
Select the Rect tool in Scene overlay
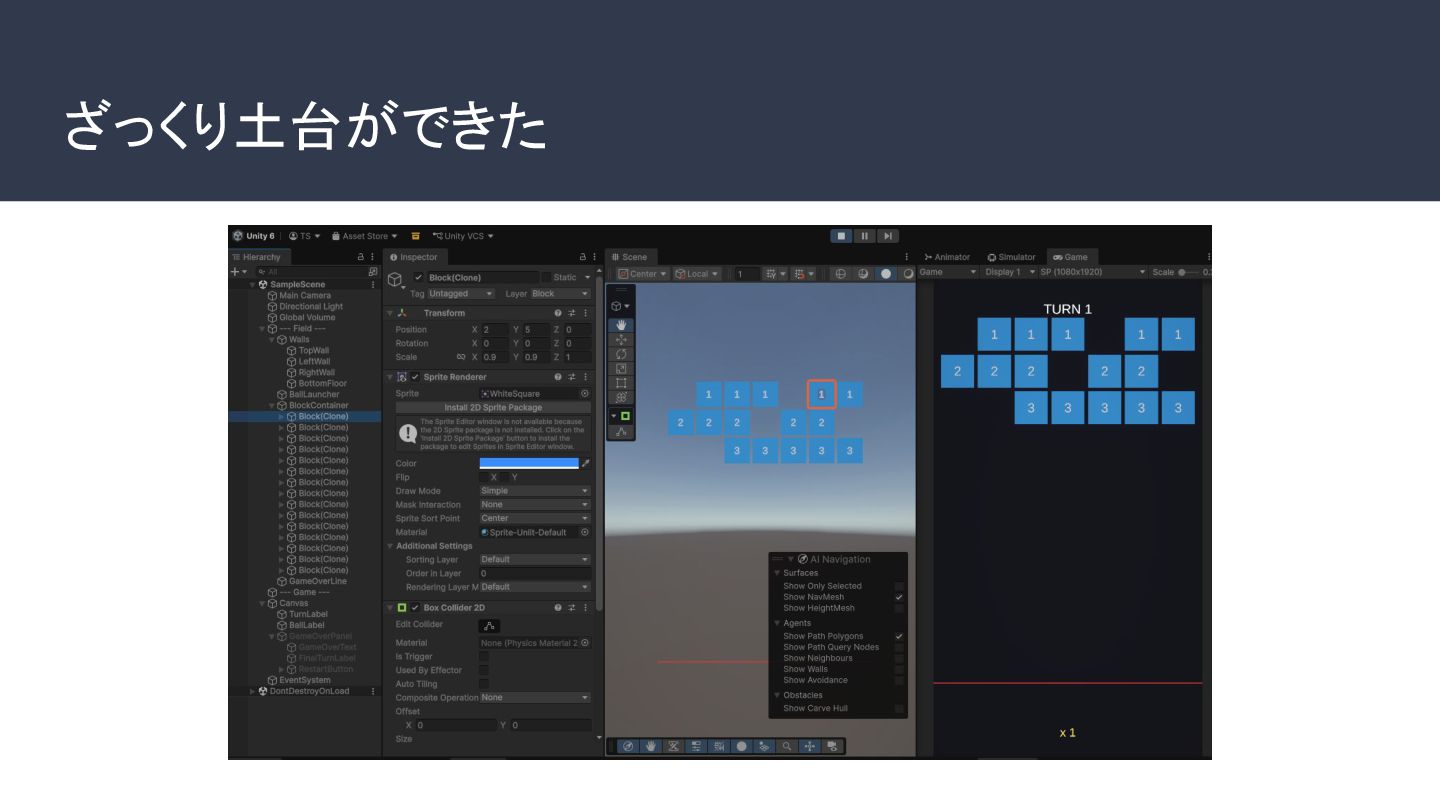point(621,383)
